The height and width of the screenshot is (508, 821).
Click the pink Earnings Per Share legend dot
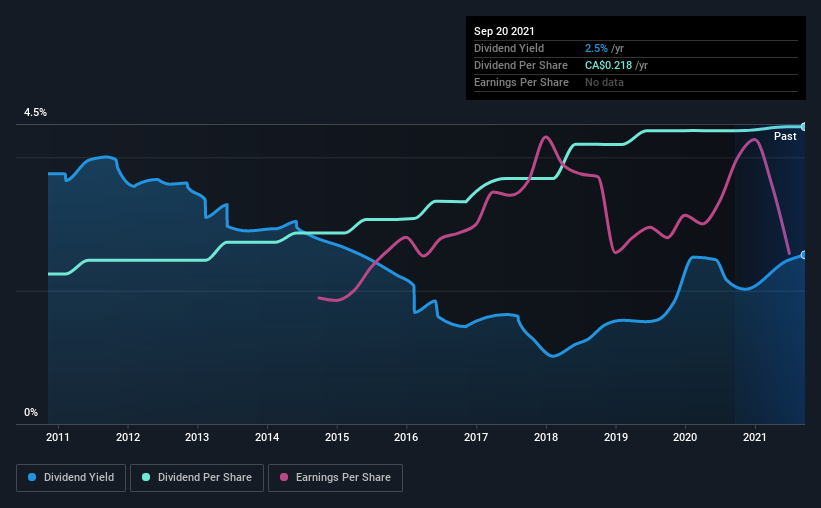(284, 477)
